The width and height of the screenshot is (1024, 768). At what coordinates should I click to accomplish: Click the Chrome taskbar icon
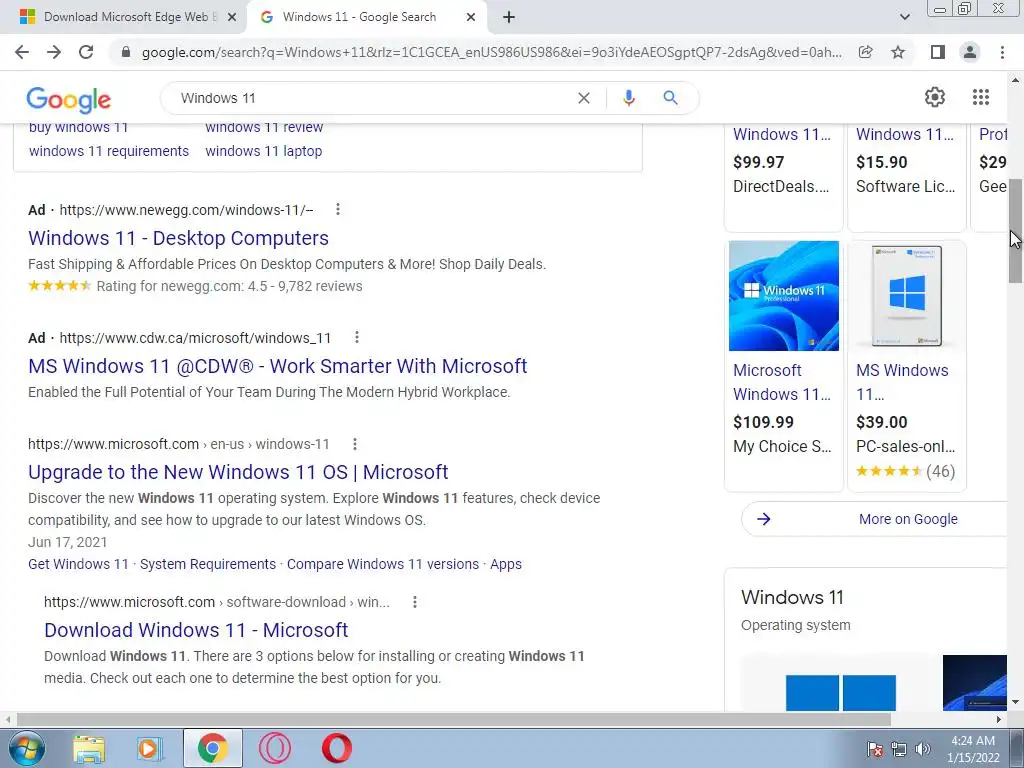pos(212,748)
